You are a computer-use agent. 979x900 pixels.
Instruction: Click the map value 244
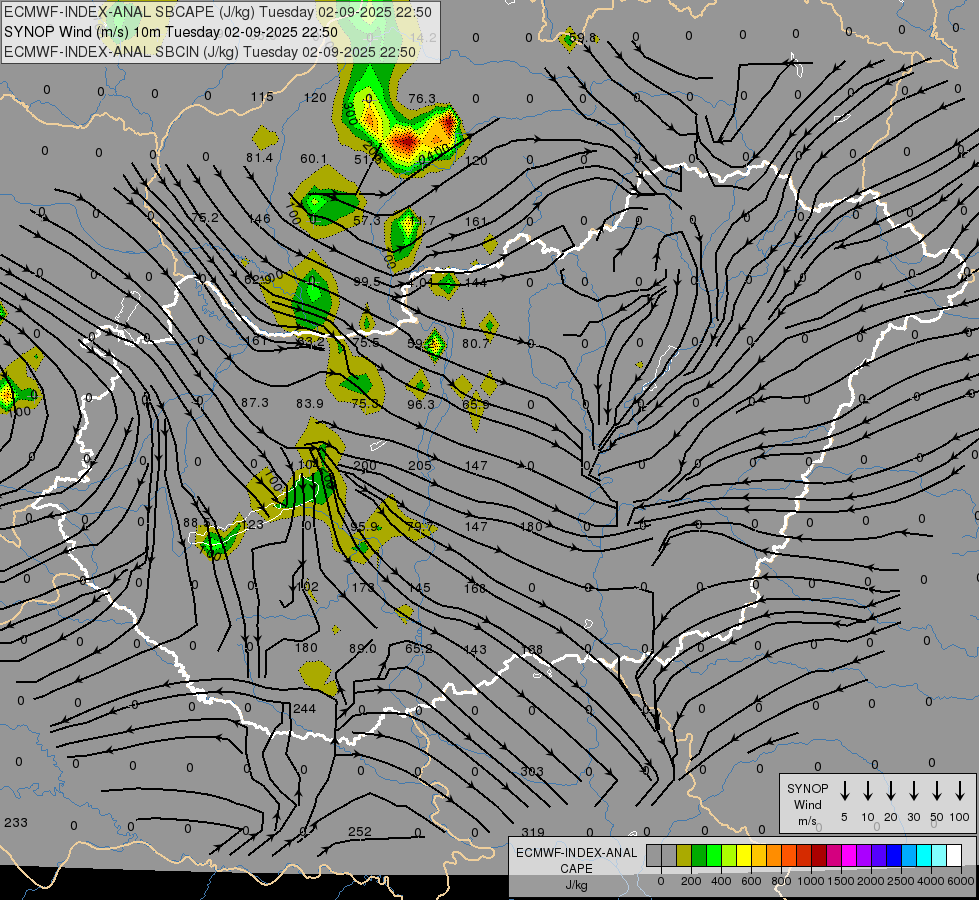pos(304,709)
